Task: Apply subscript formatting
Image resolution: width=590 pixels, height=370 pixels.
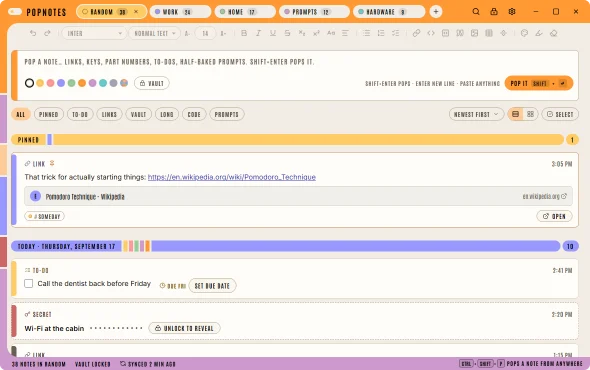Action: coord(302,33)
